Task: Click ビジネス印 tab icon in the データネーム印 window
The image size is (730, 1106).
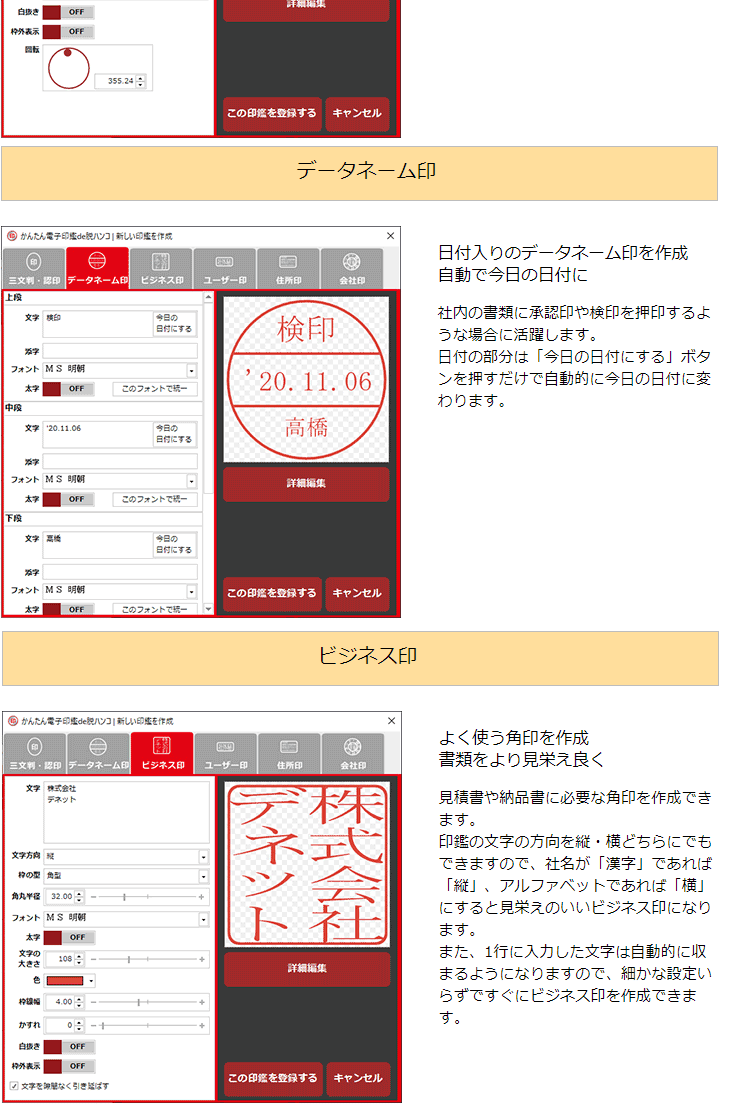Action: pyautogui.click(x=161, y=262)
